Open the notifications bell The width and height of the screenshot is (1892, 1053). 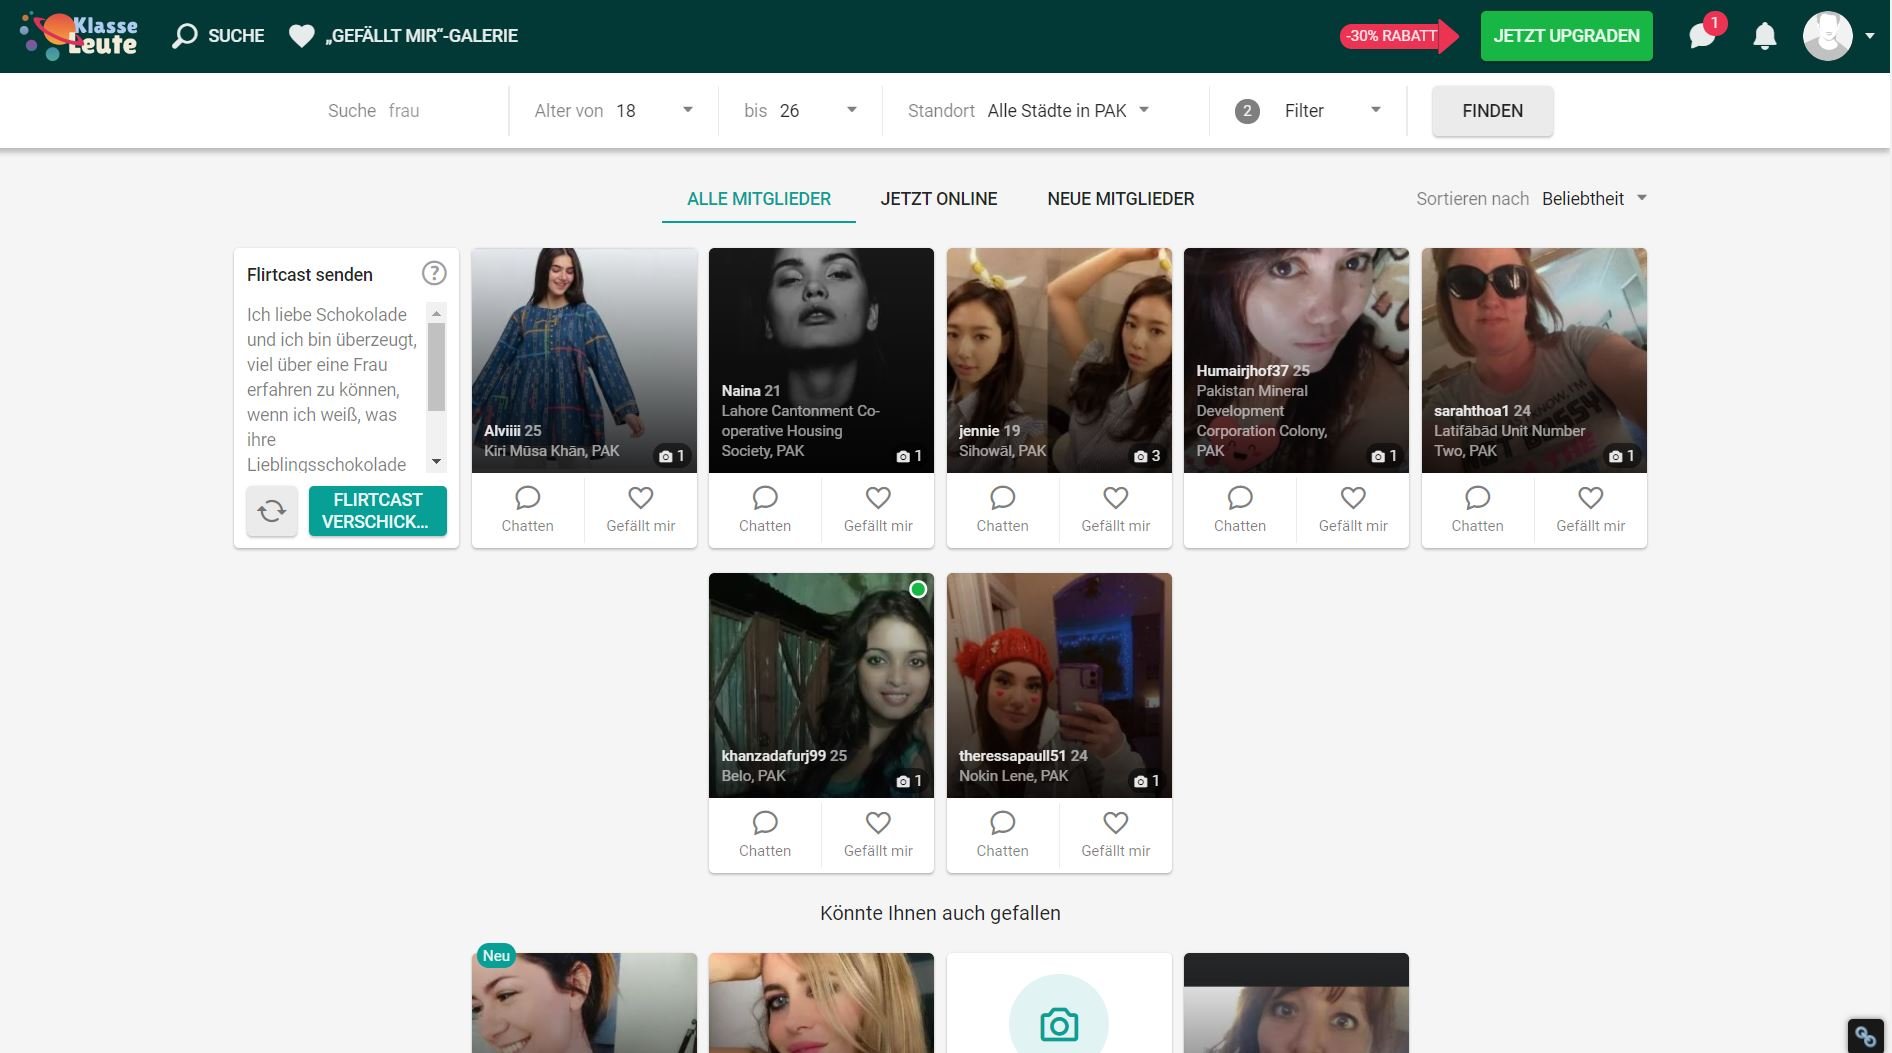(1765, 36)
